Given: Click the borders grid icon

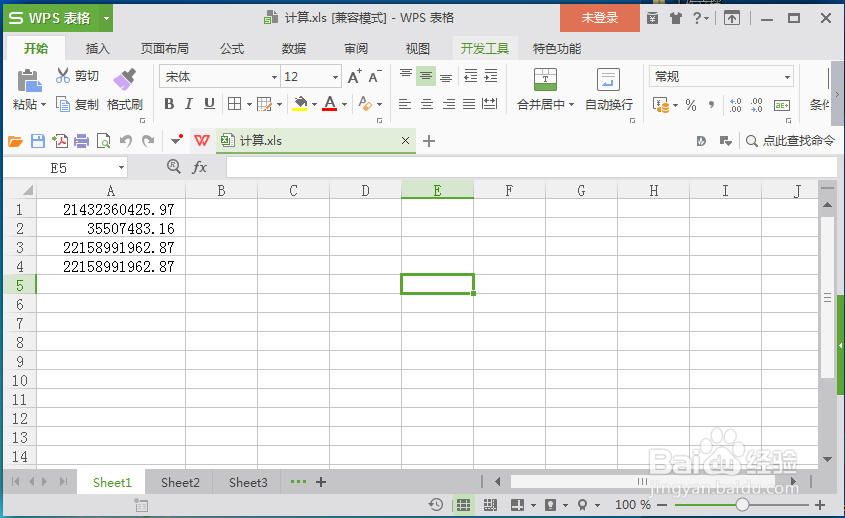Looking at the screenshot, I should pos(234,103).
